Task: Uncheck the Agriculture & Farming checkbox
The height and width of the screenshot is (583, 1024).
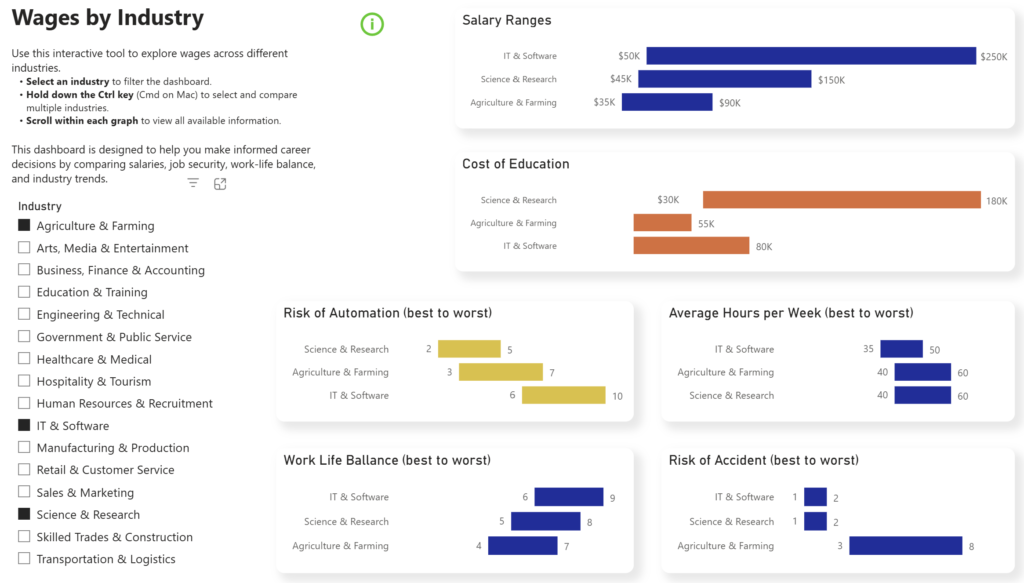Action: point(24,225)
